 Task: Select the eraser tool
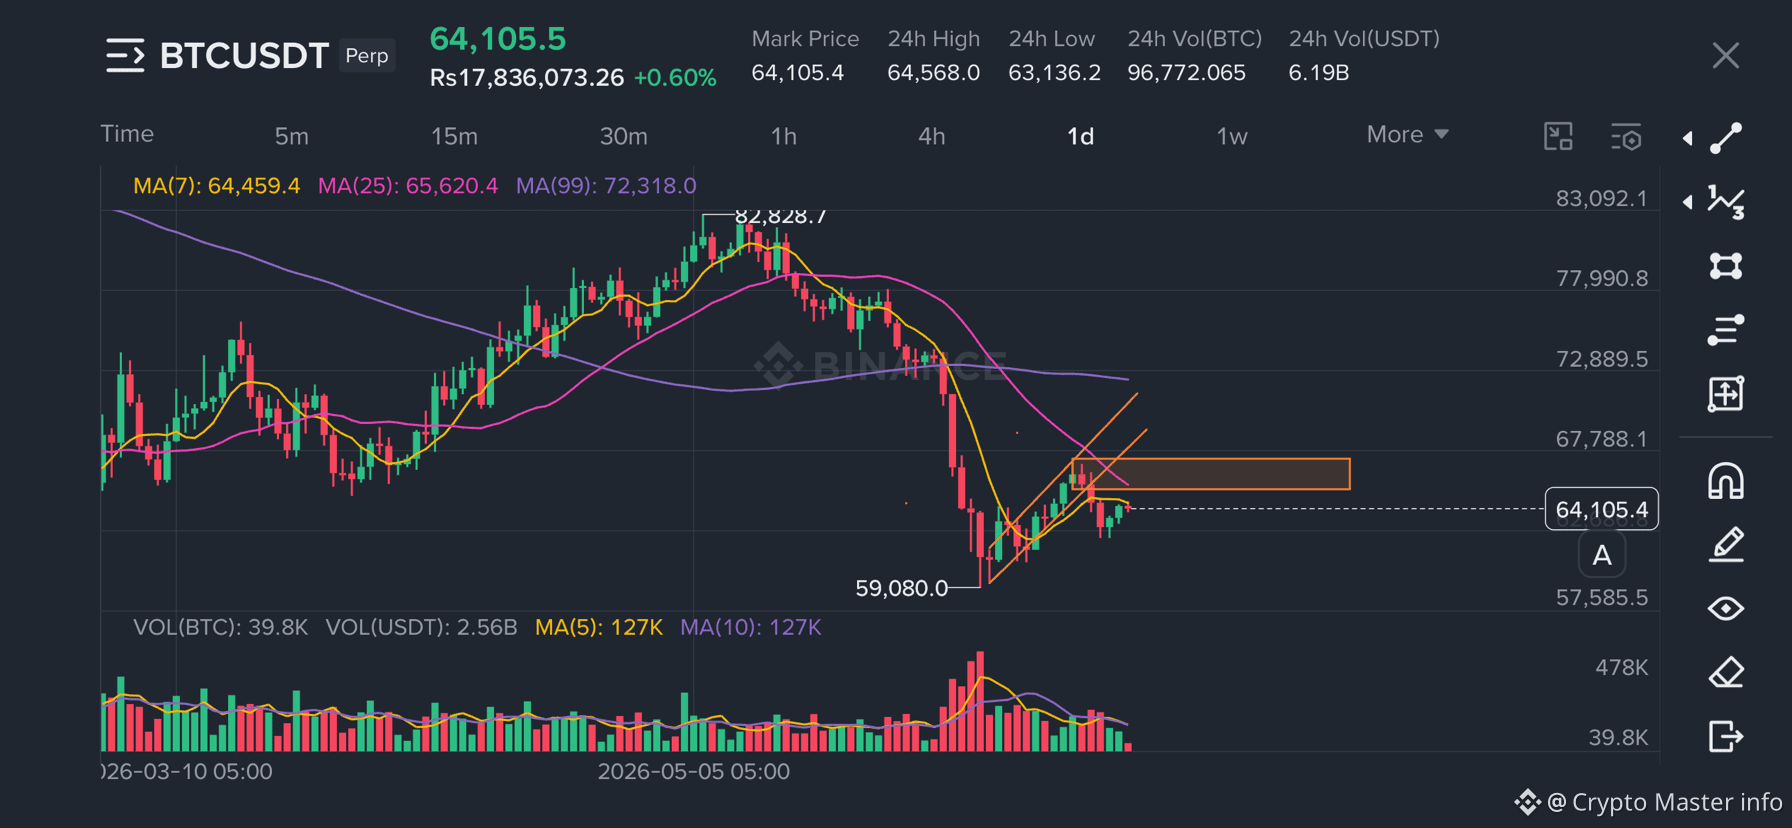click(1726, 672)
